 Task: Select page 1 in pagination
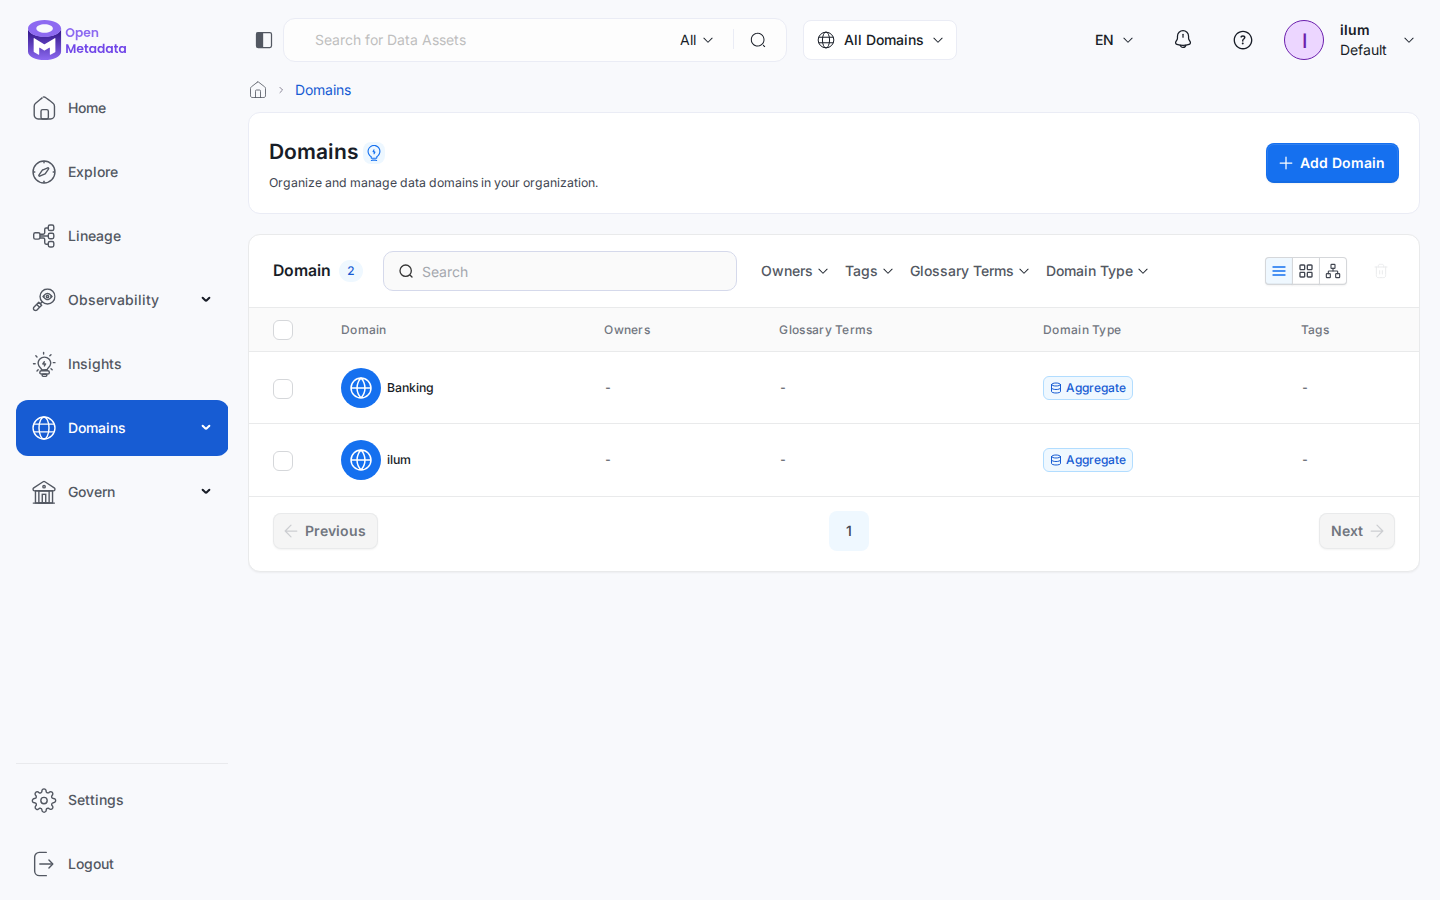point(849,531)
